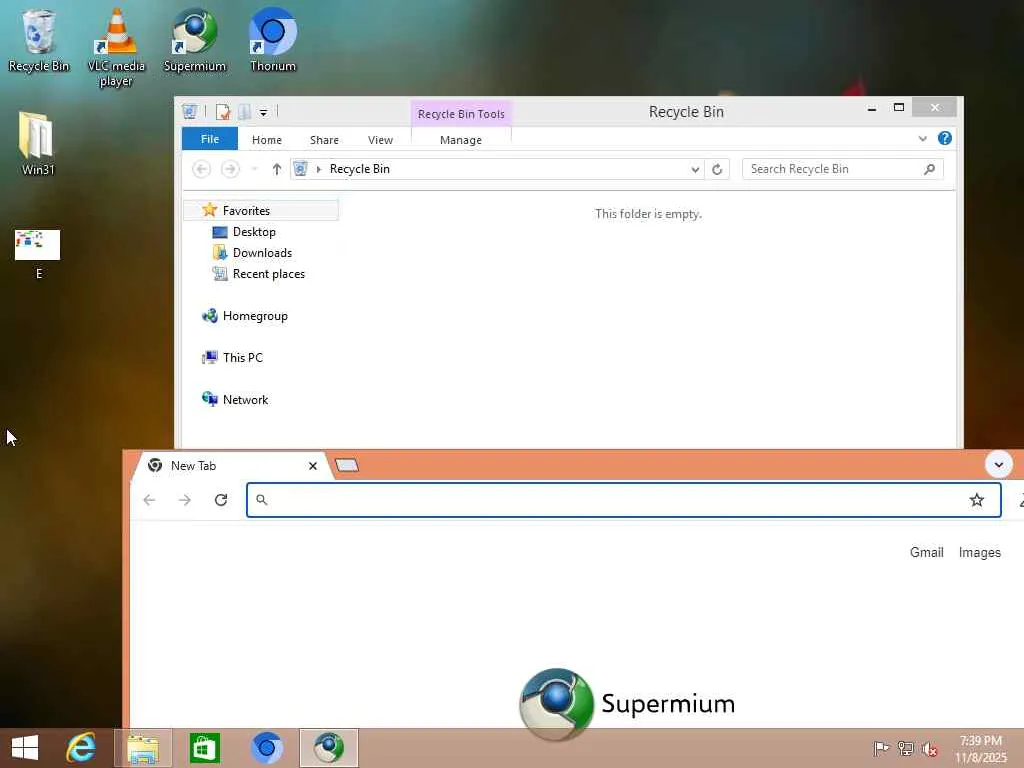Viewport: 1024px width, 768px height.
Task: Open the File tab in Recycle Bin
Action: 210,139
